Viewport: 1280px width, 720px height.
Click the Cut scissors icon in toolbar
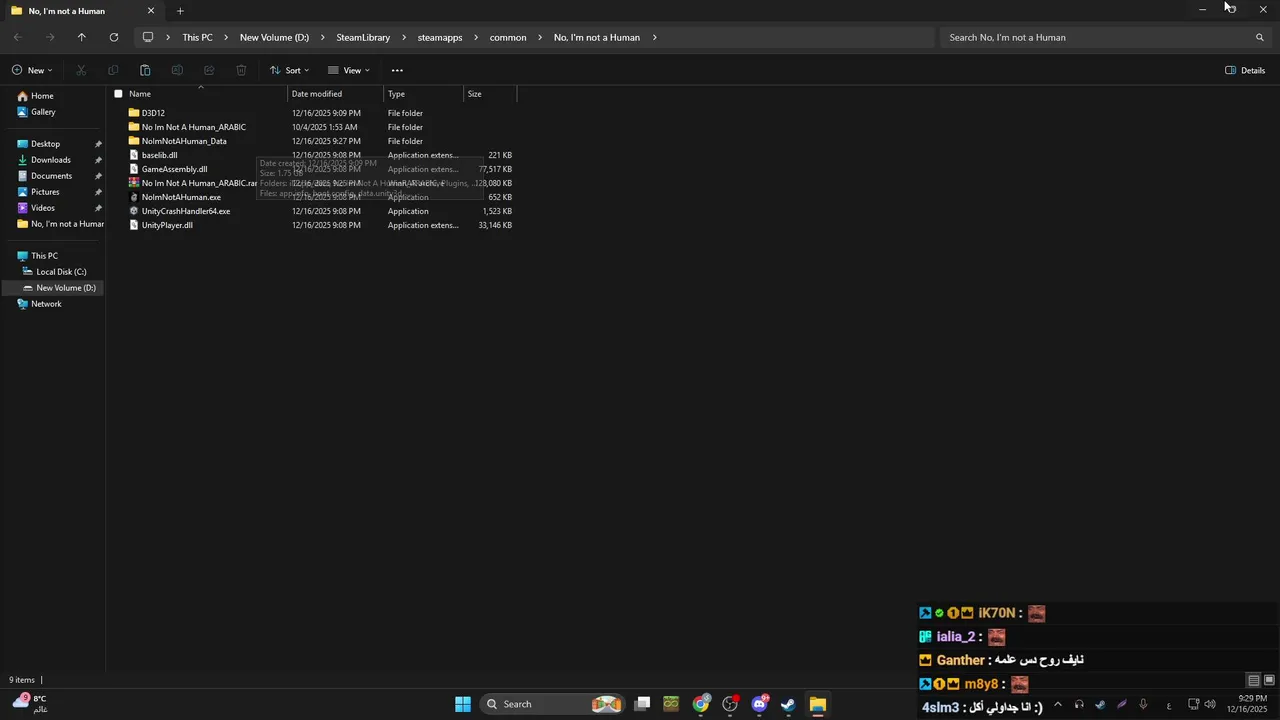coord(81,70)
